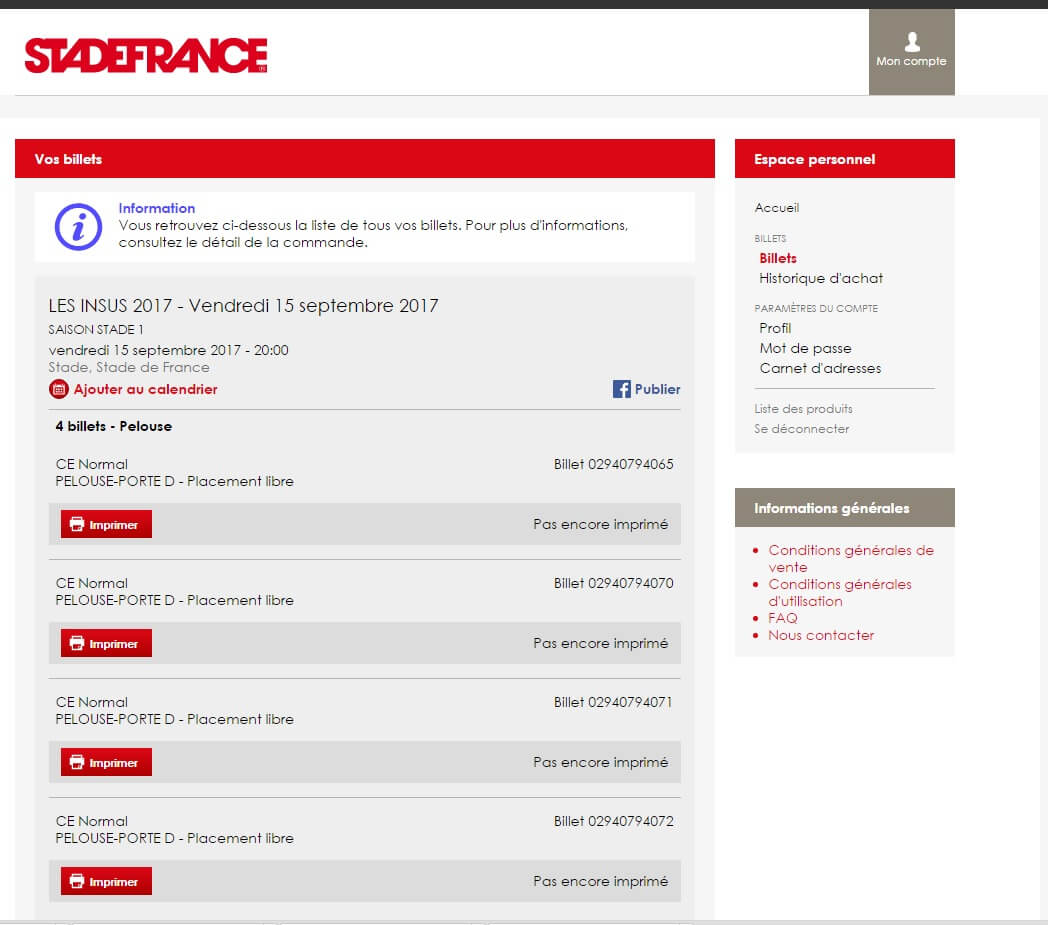Screen dimensions: 1048x925
Task: Open Carnet d'adresses
Action: (820, 368)
